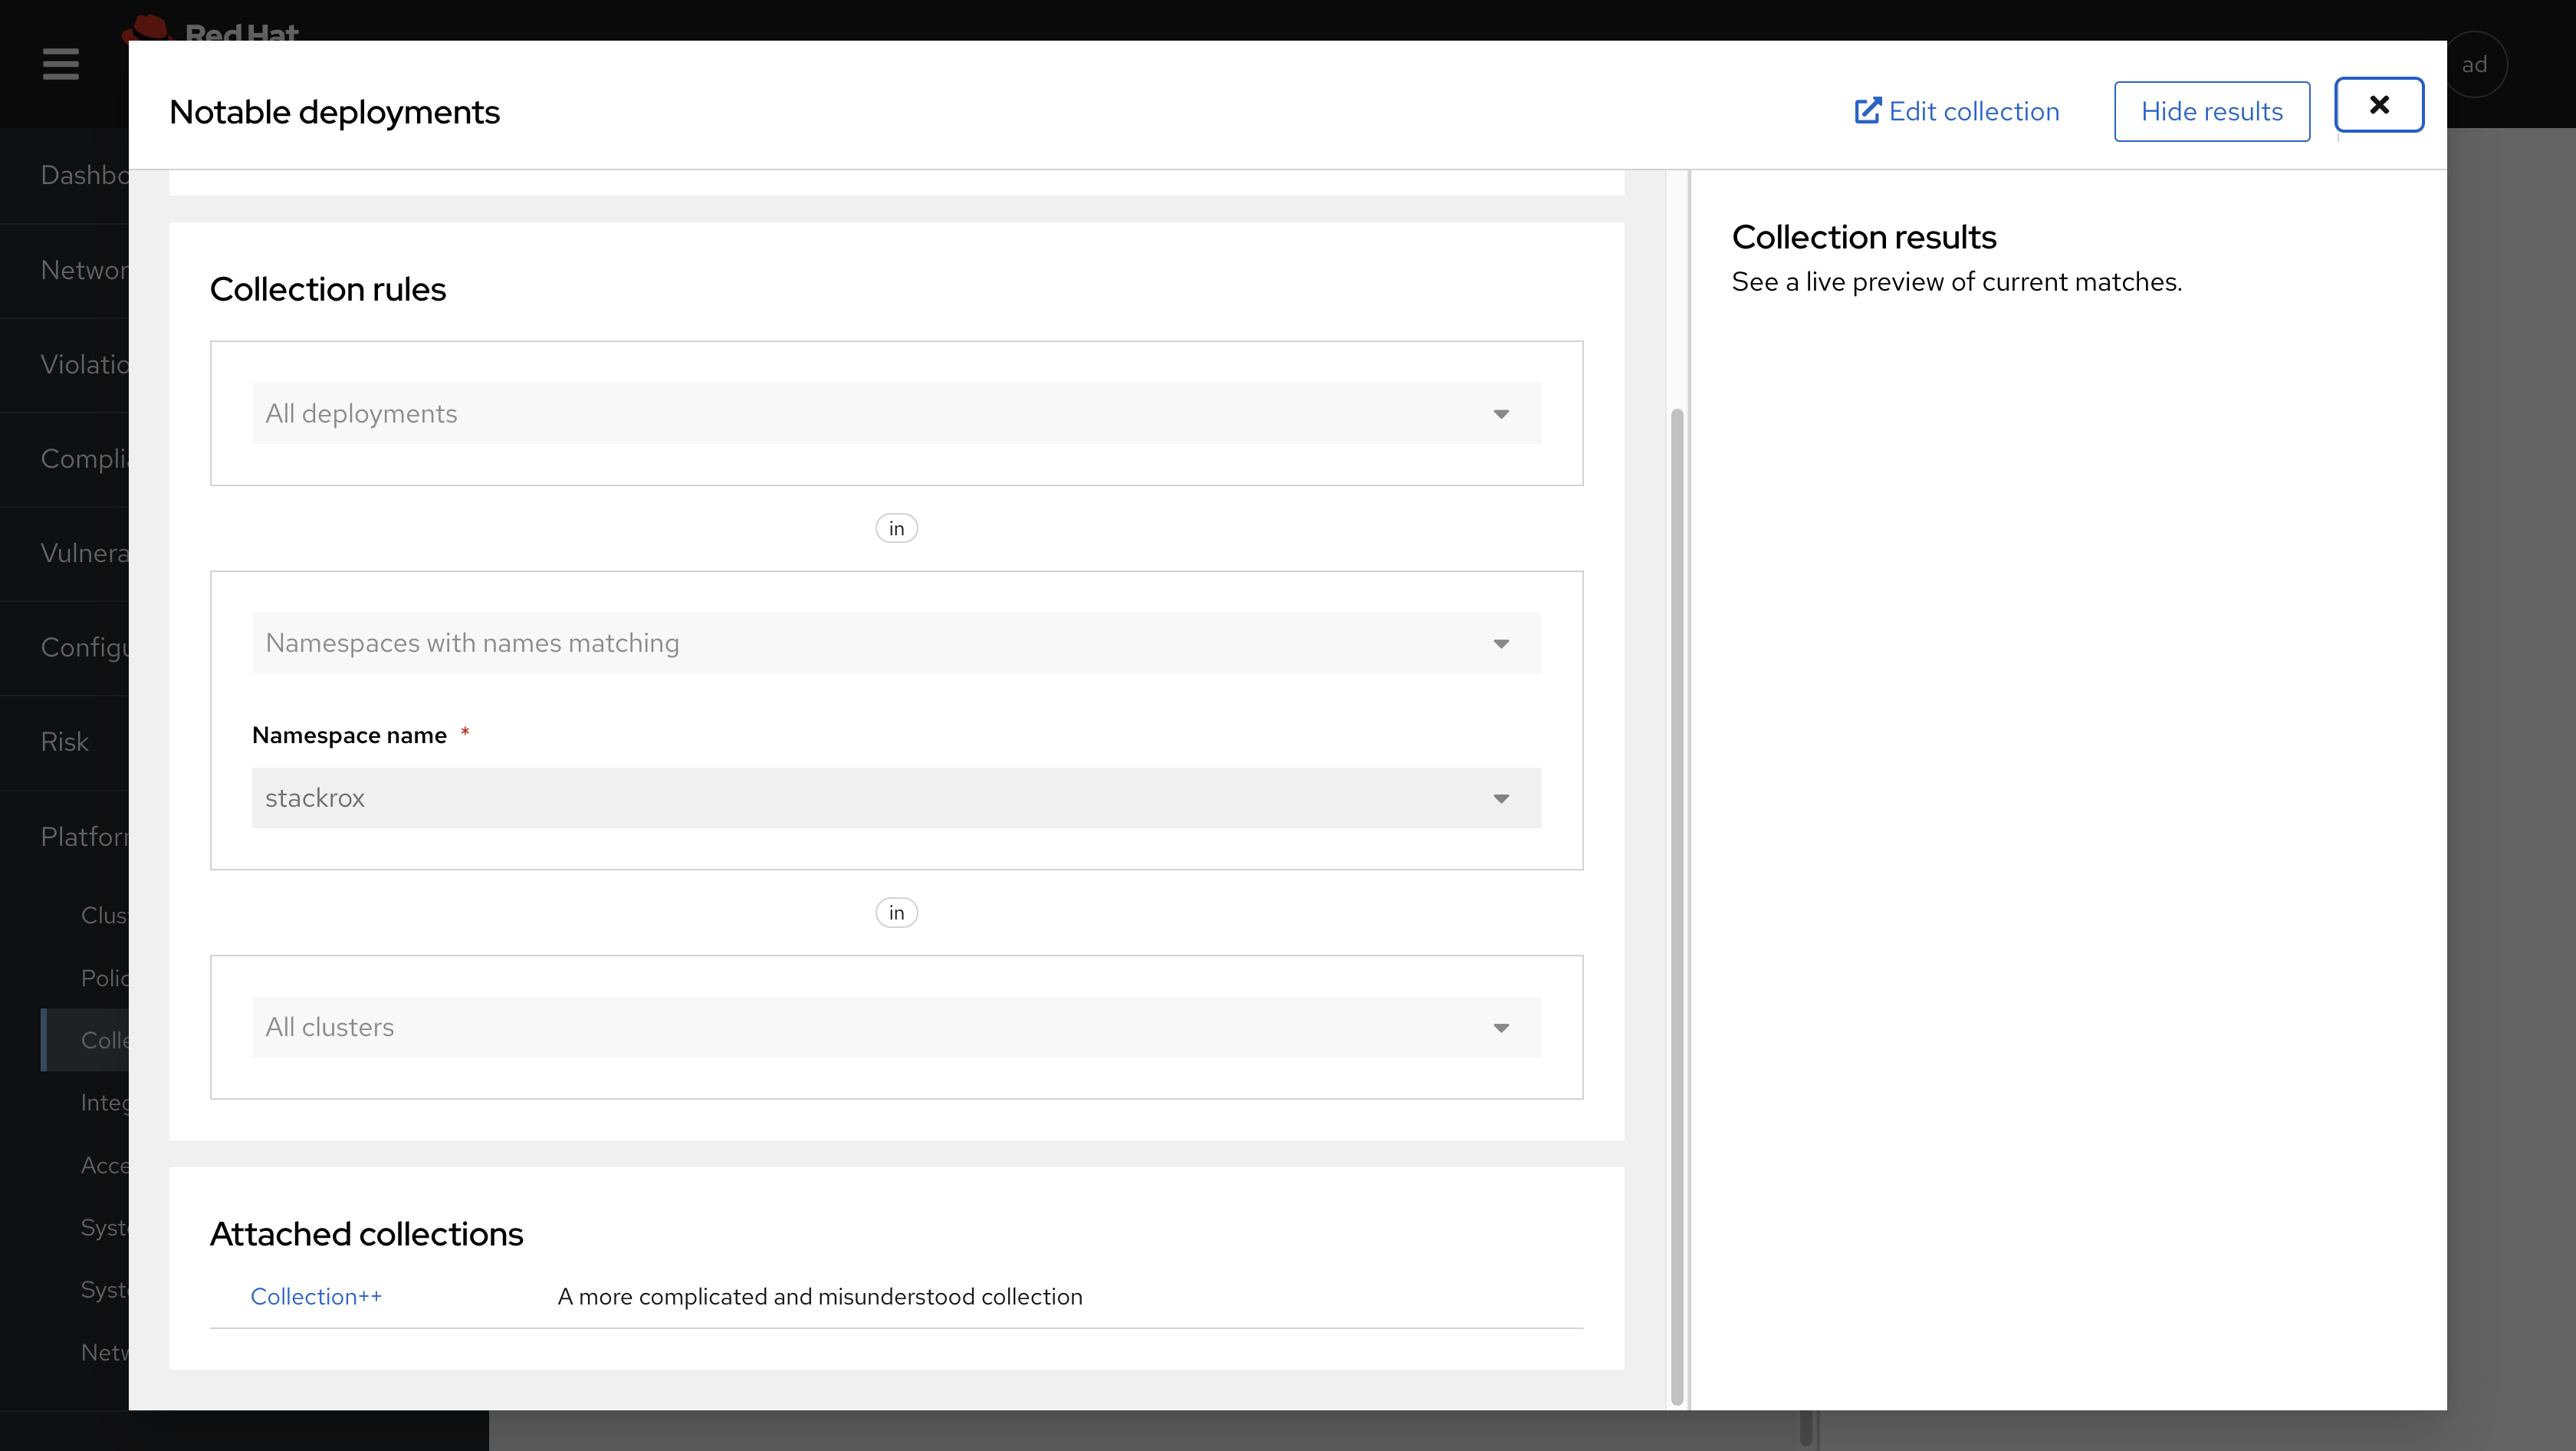Click the caret arrow on All deployments

(x=1501, y=414)
